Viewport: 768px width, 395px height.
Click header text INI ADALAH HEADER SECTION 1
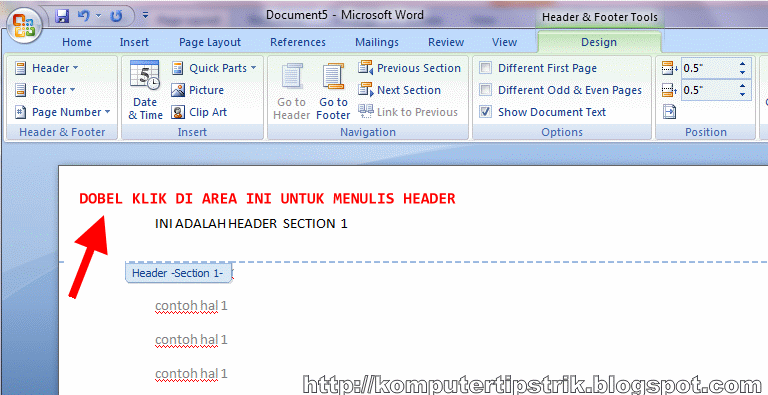point(251,223)
